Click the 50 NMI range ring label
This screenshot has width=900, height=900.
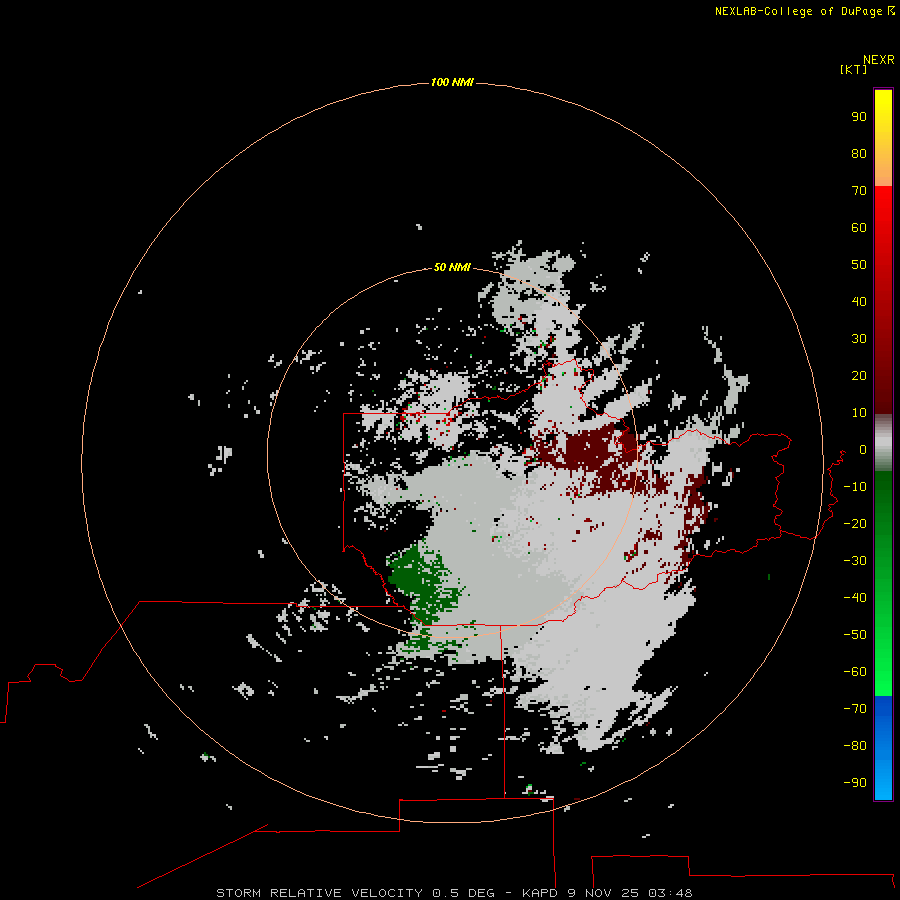coord(452,267)
